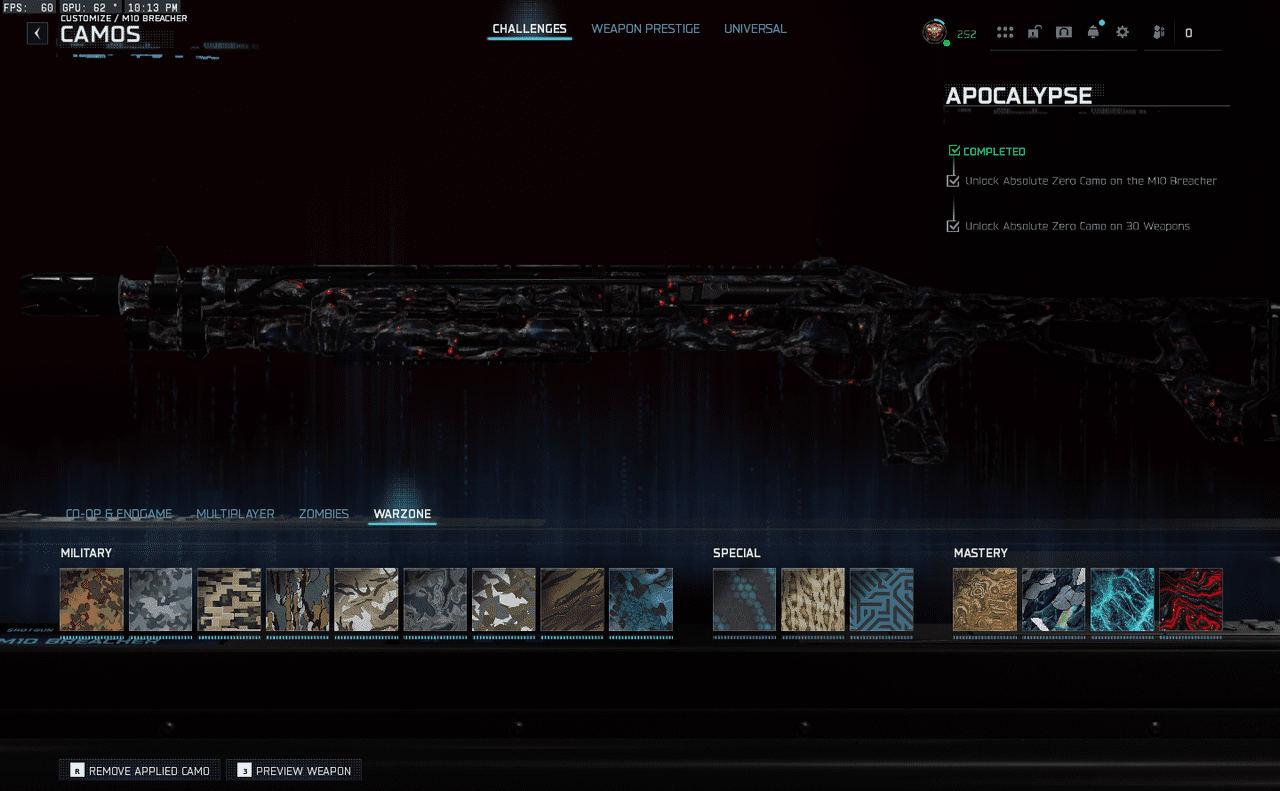Open the player profile emblem

coord(934,32)
